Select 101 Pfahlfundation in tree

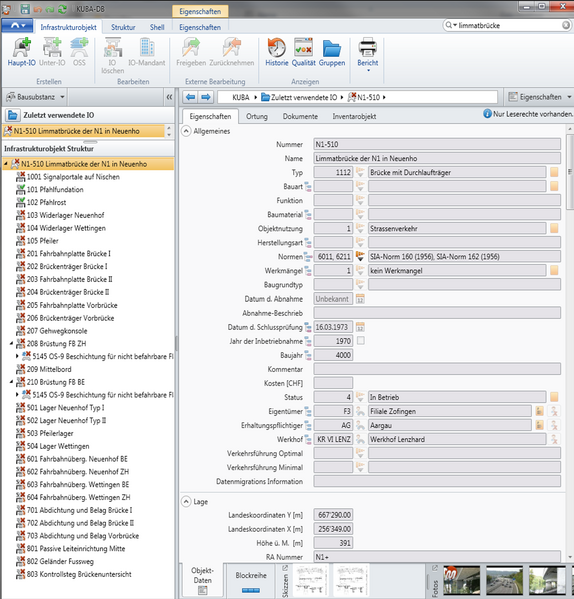pos(55,189)
